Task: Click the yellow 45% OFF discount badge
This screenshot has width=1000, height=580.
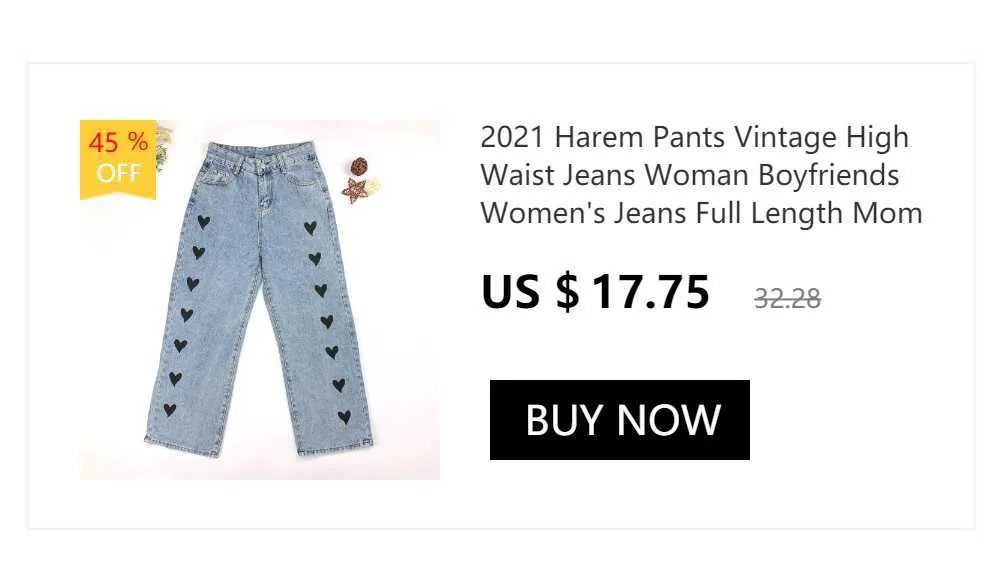Action: click(118, 159)
